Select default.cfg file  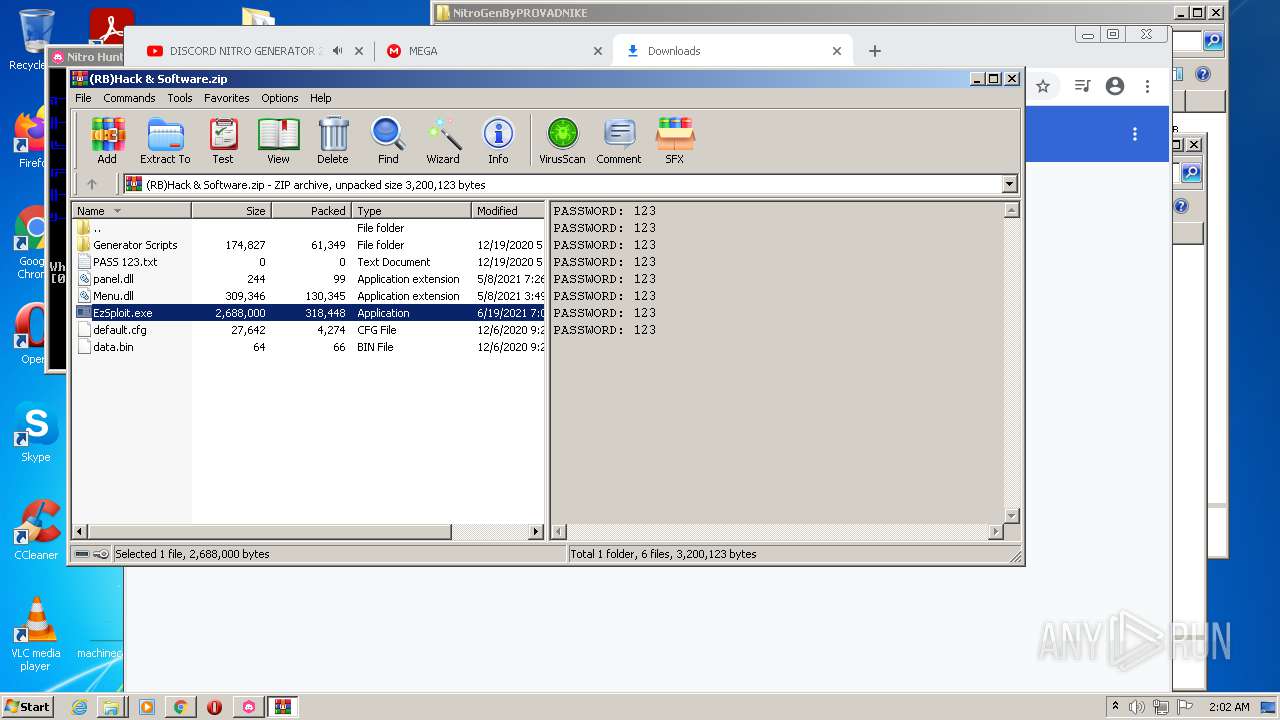click(x=309, y=330)
